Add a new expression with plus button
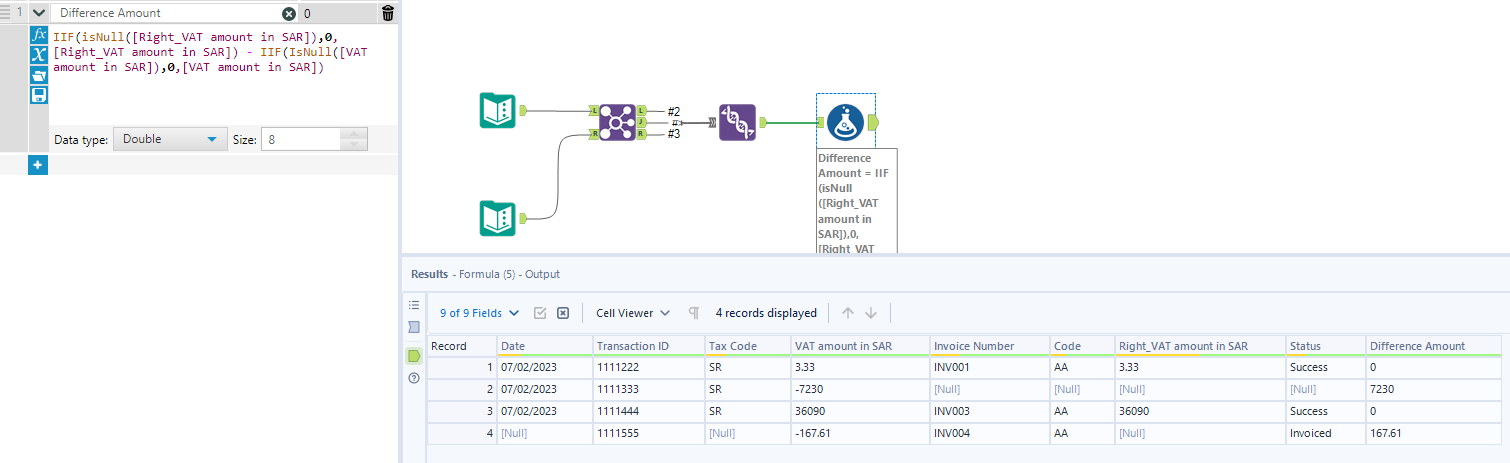This screenshot has height=463, width=1510. click(38, 165)
